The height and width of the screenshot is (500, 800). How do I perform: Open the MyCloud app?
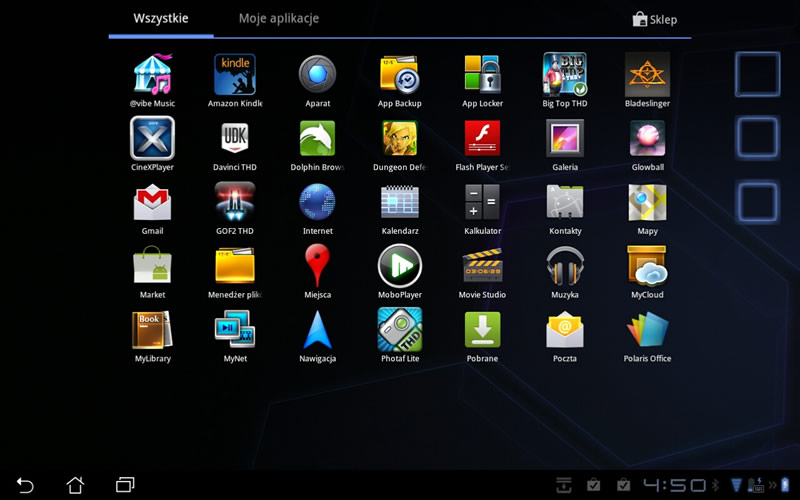click(x=647, y=265)
